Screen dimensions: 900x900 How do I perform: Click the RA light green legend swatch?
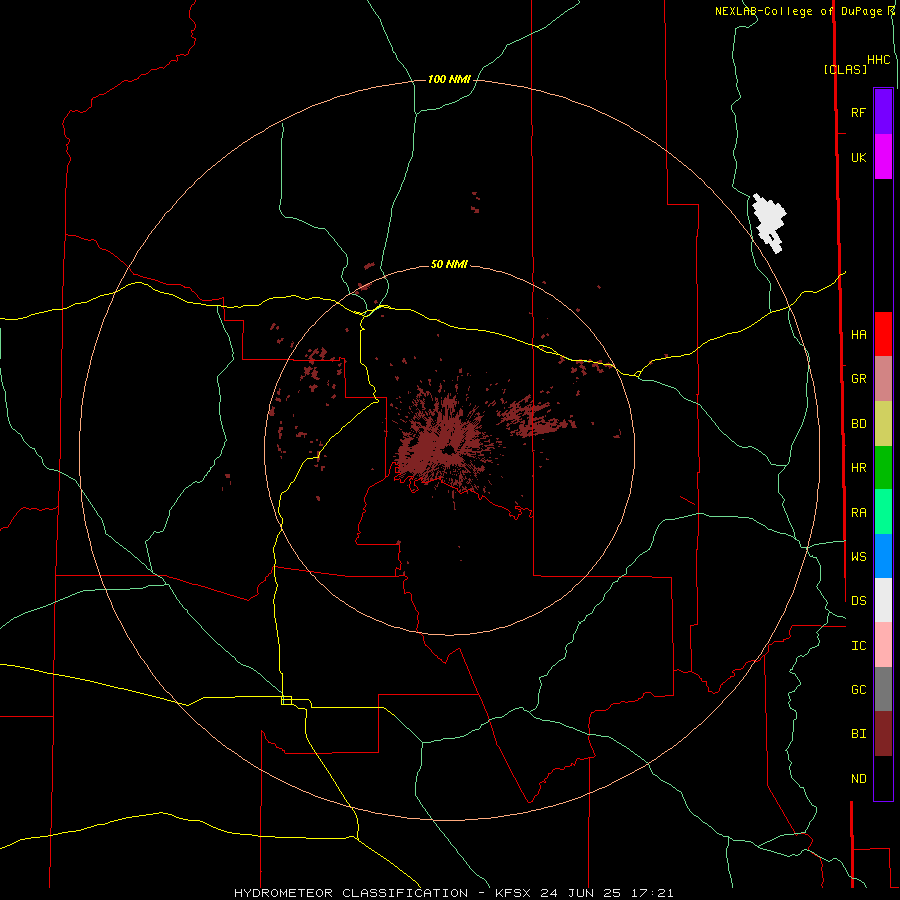pos(883,512)
